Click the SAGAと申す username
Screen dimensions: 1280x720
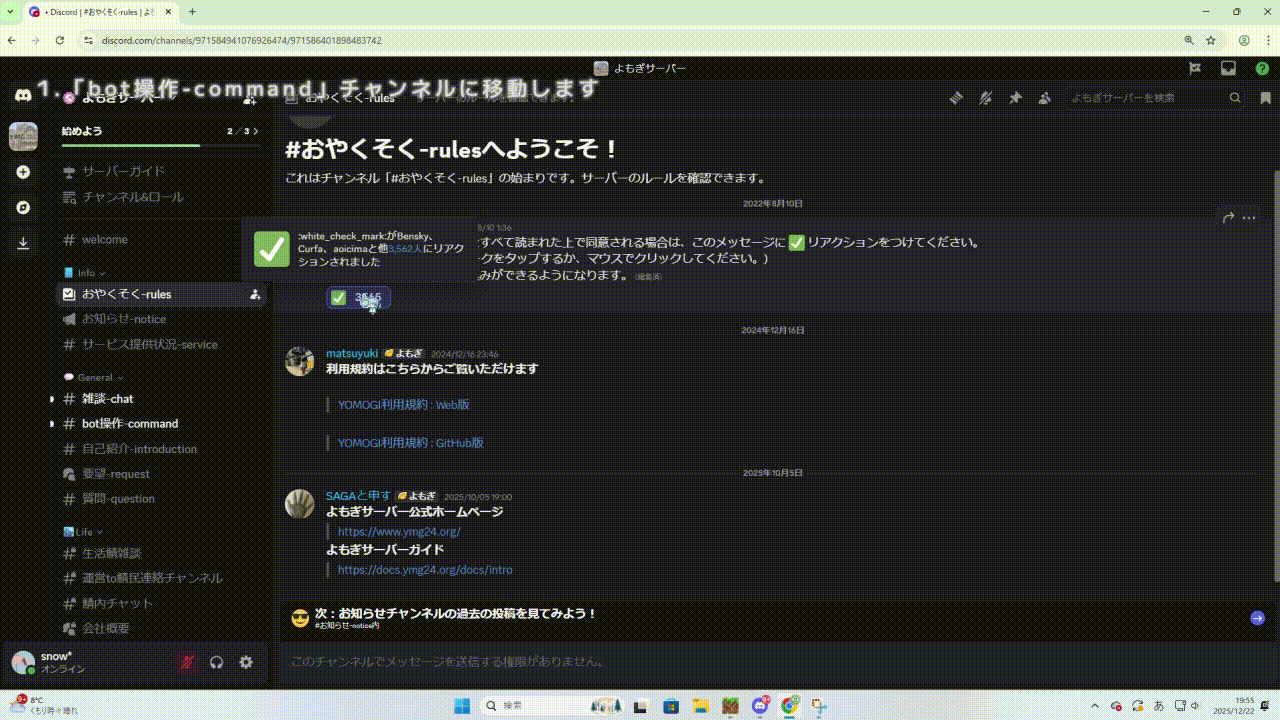(x=358, y=496)
